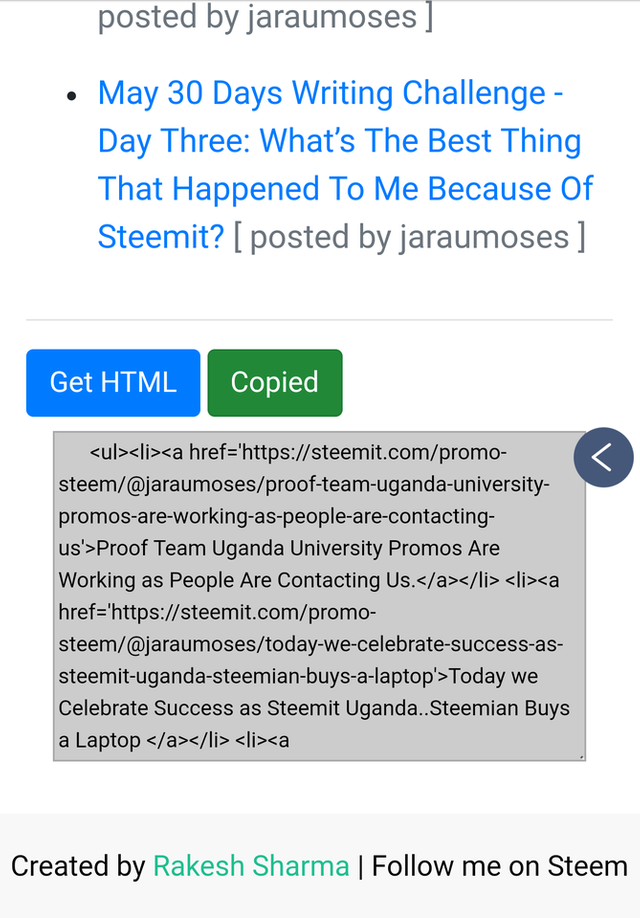Click the 'Follow me on Steem' text
The image size is (640, 918).
click(499, 866)
